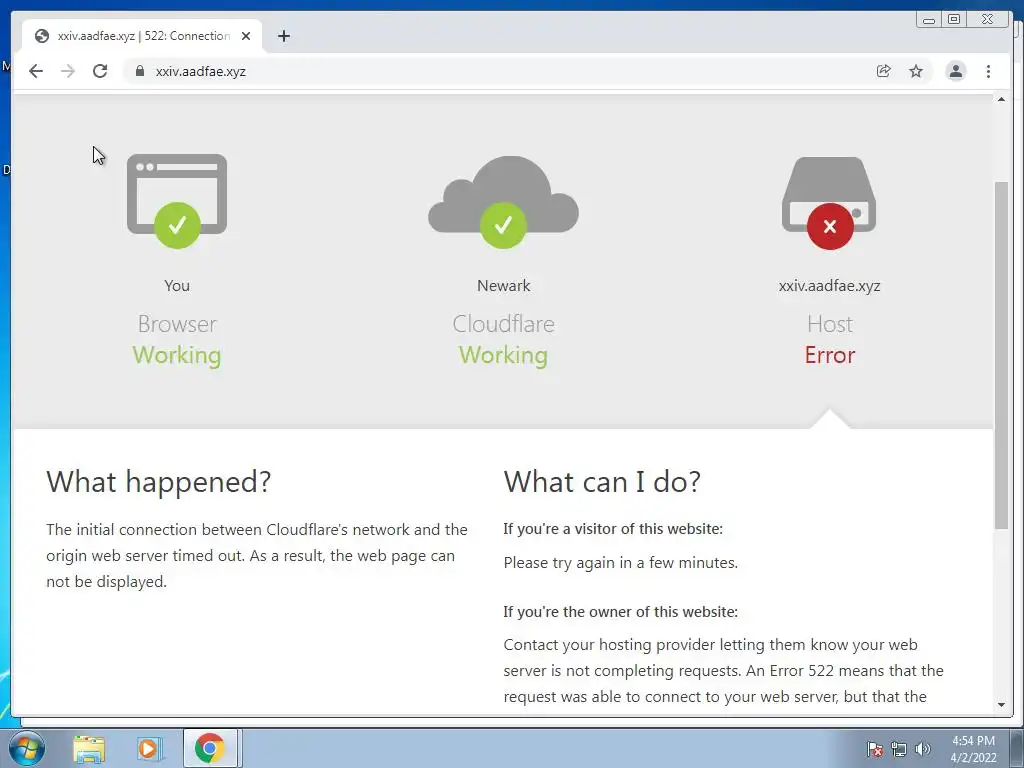Click the Chrome taskbar icon
The height and width of the screenshot is (768, 1024).
[210, 748]
